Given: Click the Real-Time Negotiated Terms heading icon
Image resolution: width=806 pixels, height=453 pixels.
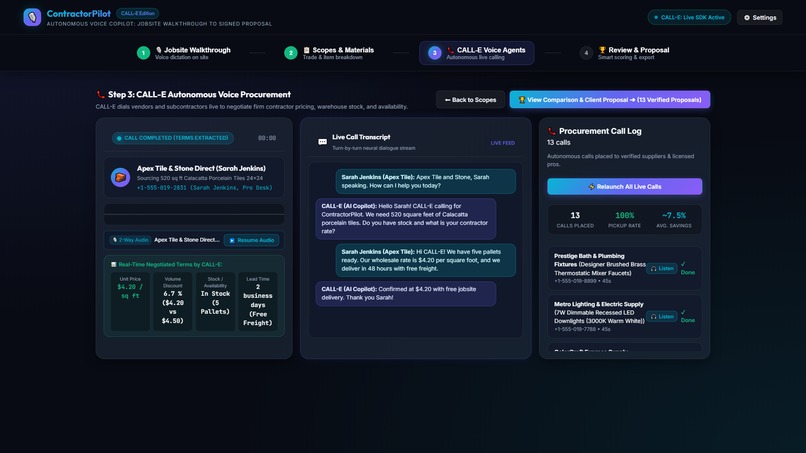Looking at the screenshot, I should (x=114, y=264).
